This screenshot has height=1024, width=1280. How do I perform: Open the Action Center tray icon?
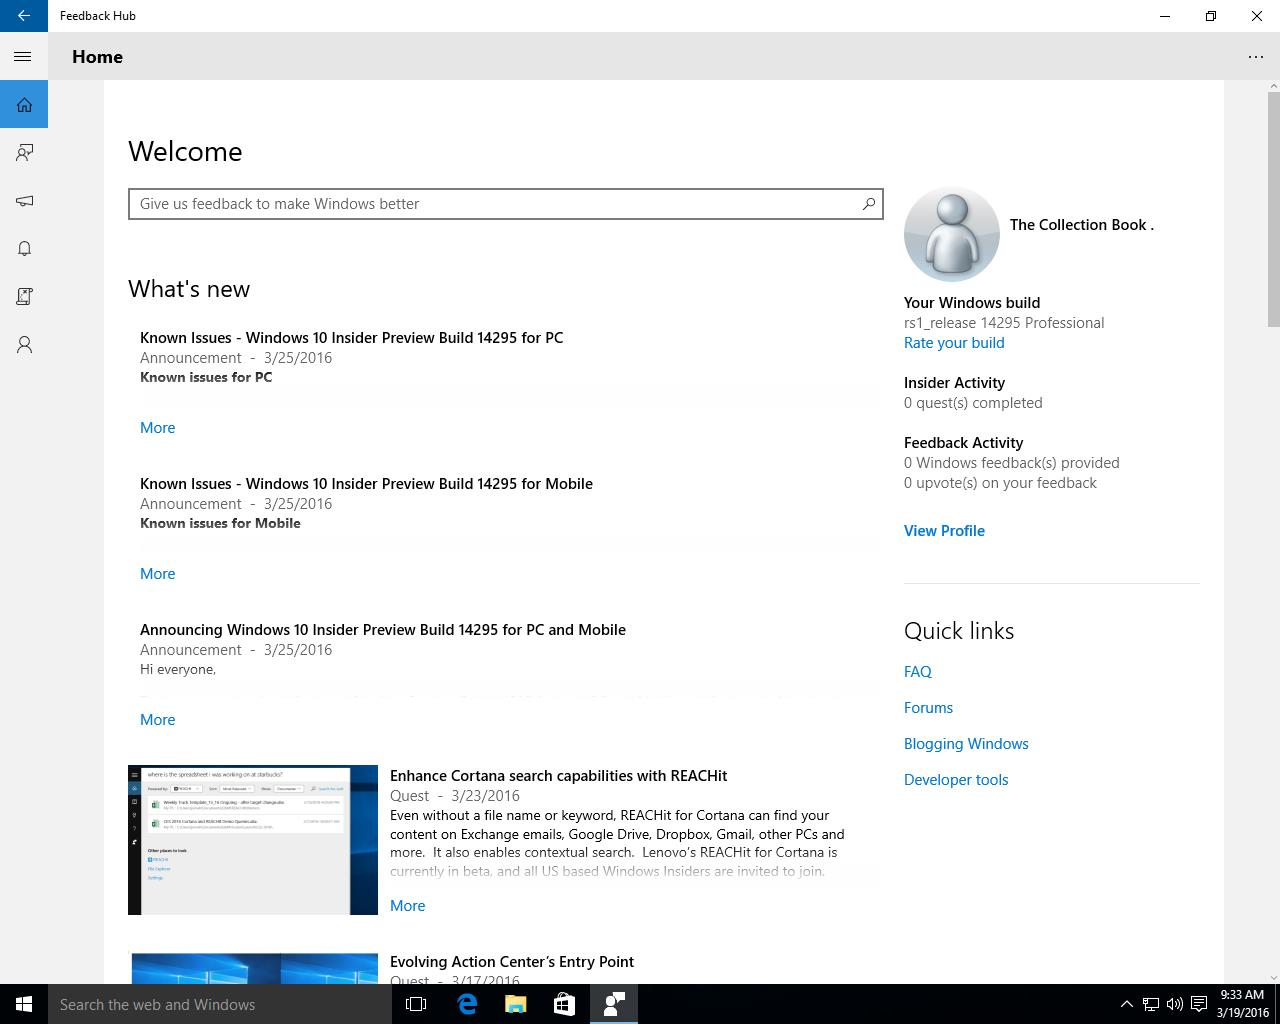[1198, 1004]
